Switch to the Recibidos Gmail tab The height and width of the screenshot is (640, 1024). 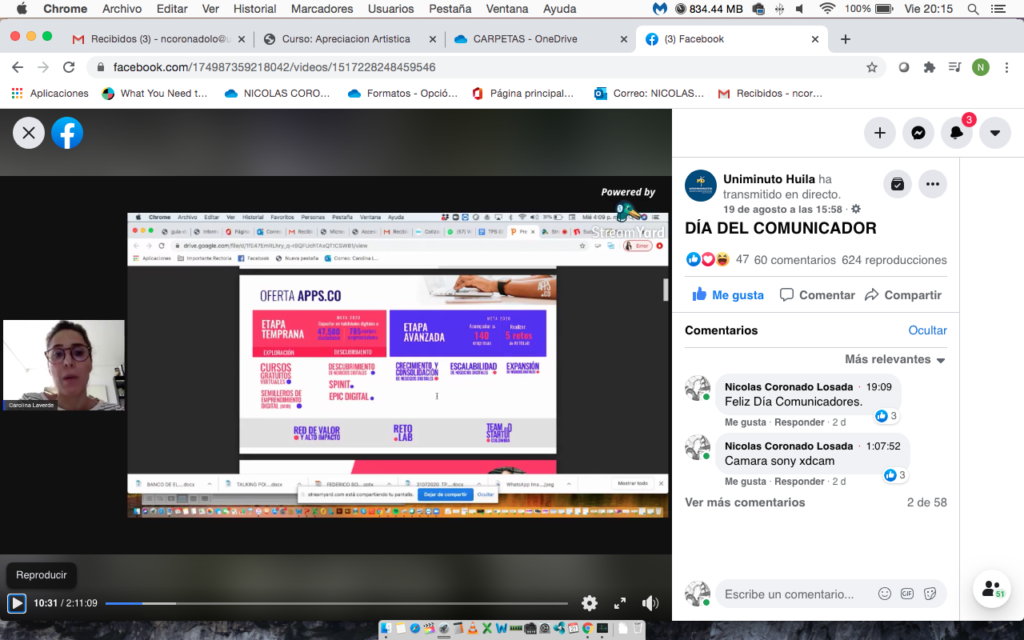tap(158, 39)
